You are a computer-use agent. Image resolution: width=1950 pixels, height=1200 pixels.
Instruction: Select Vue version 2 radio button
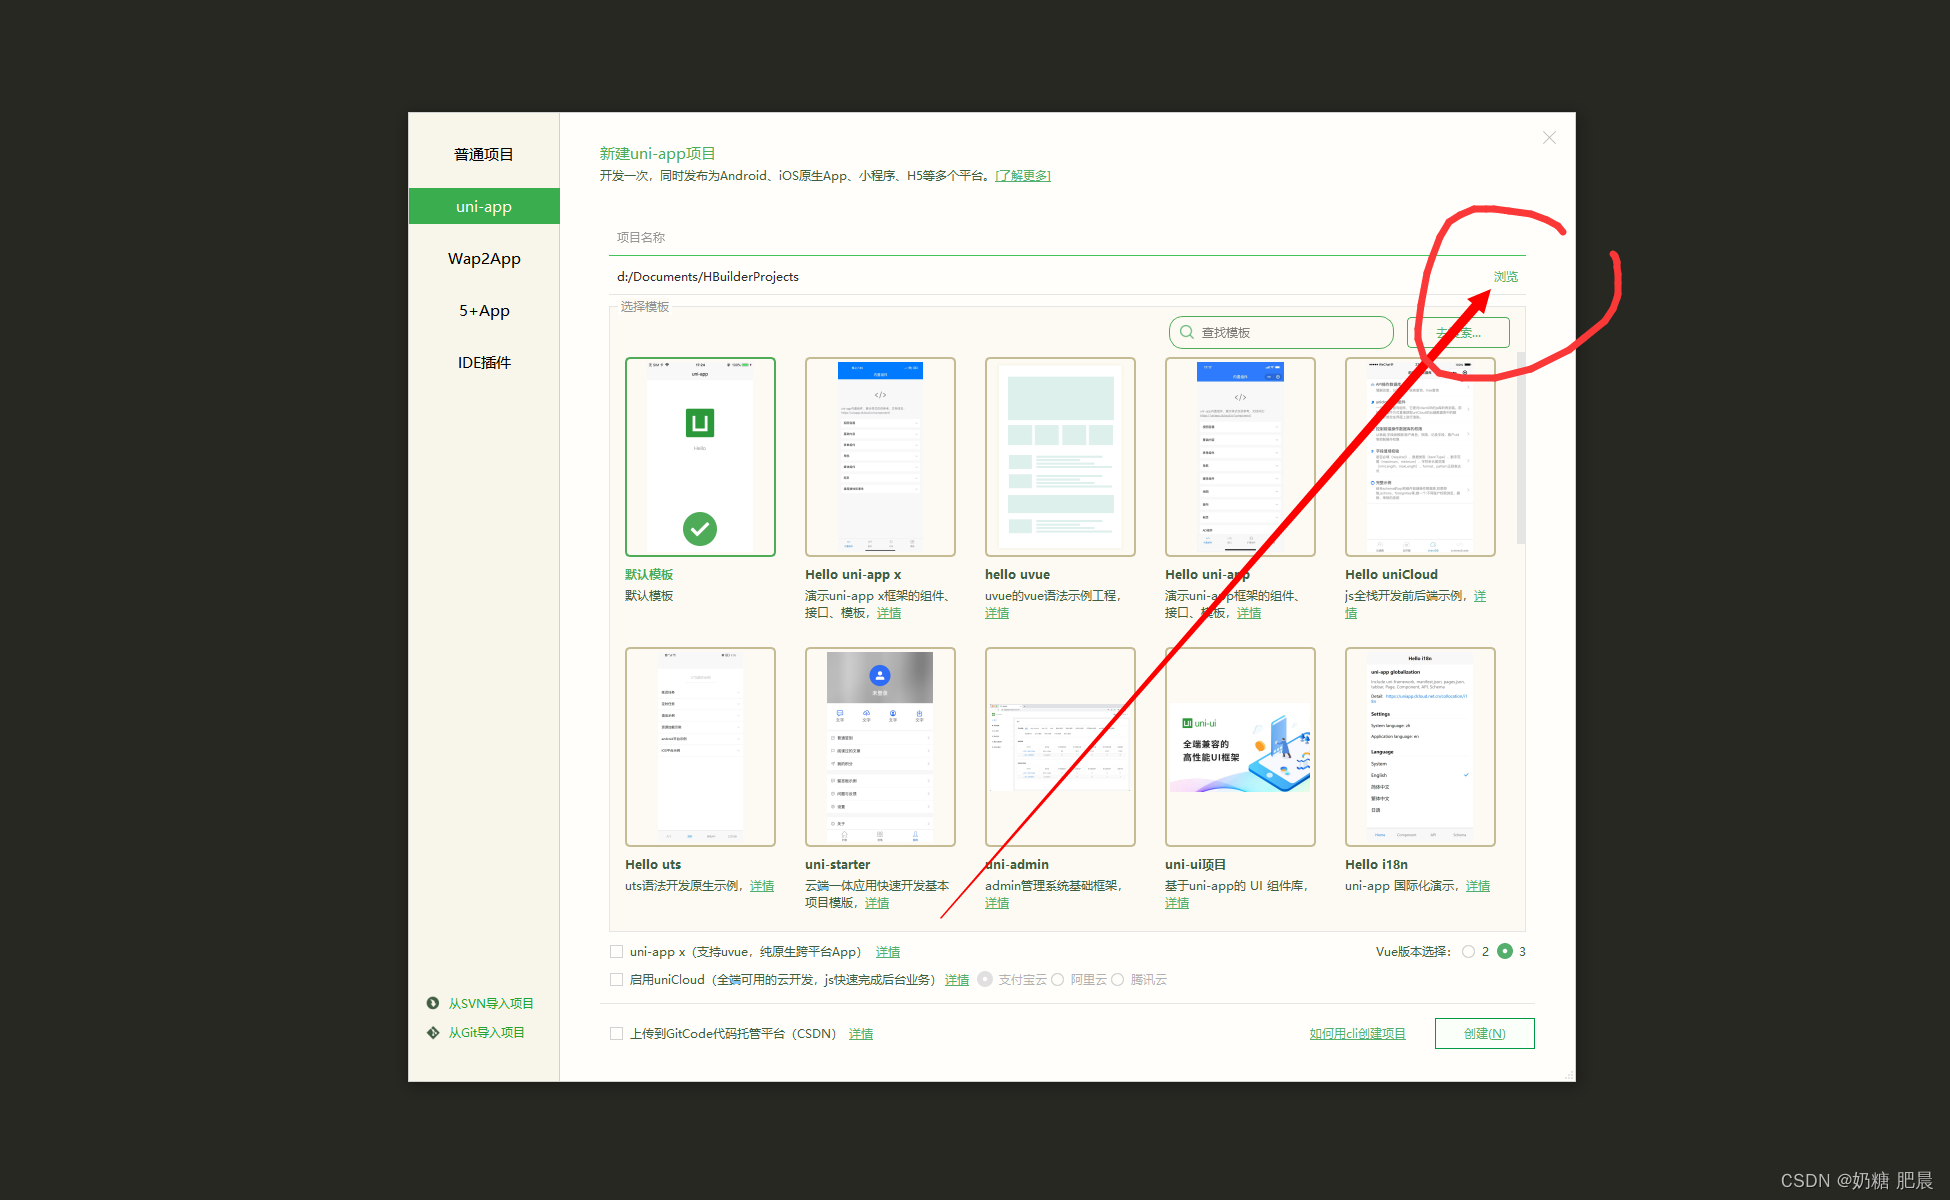(x=1468, y=951)
